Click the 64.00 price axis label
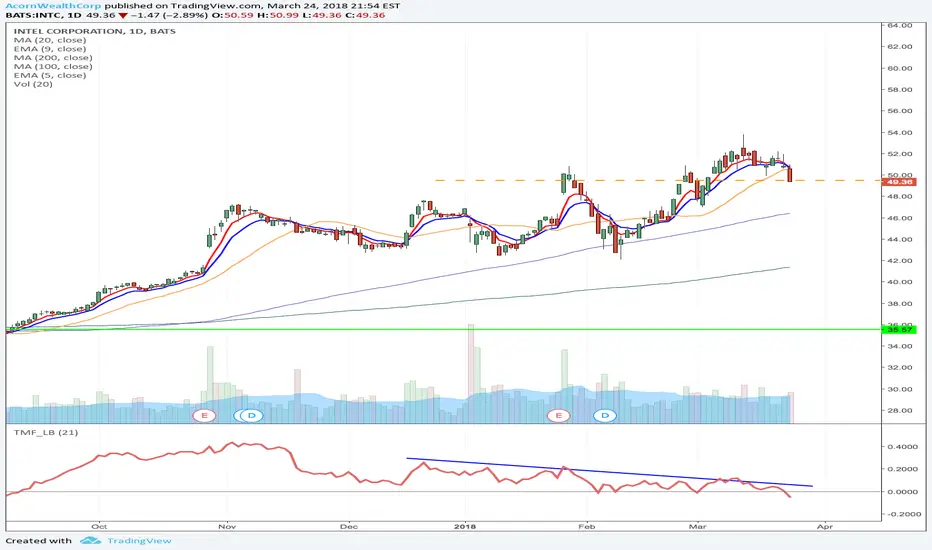The height and width of the screenshot is (550, 932). click(900, 26)
